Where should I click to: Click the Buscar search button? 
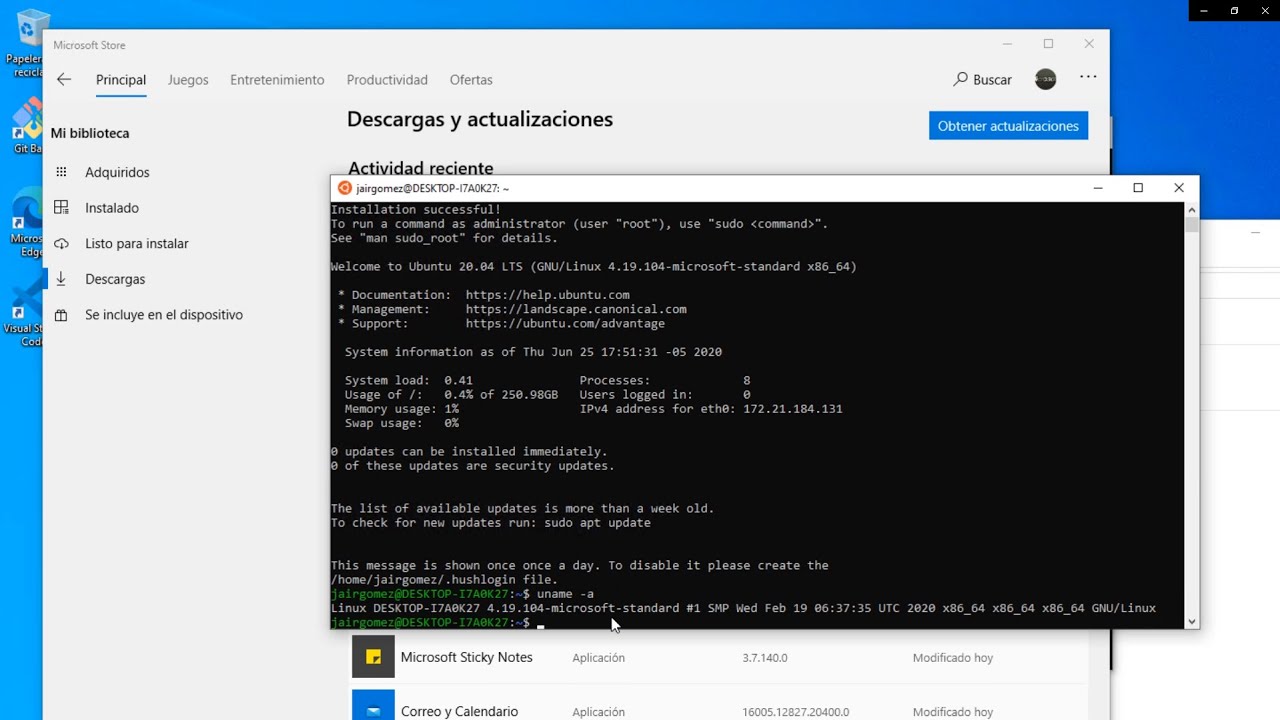[982, 79]
